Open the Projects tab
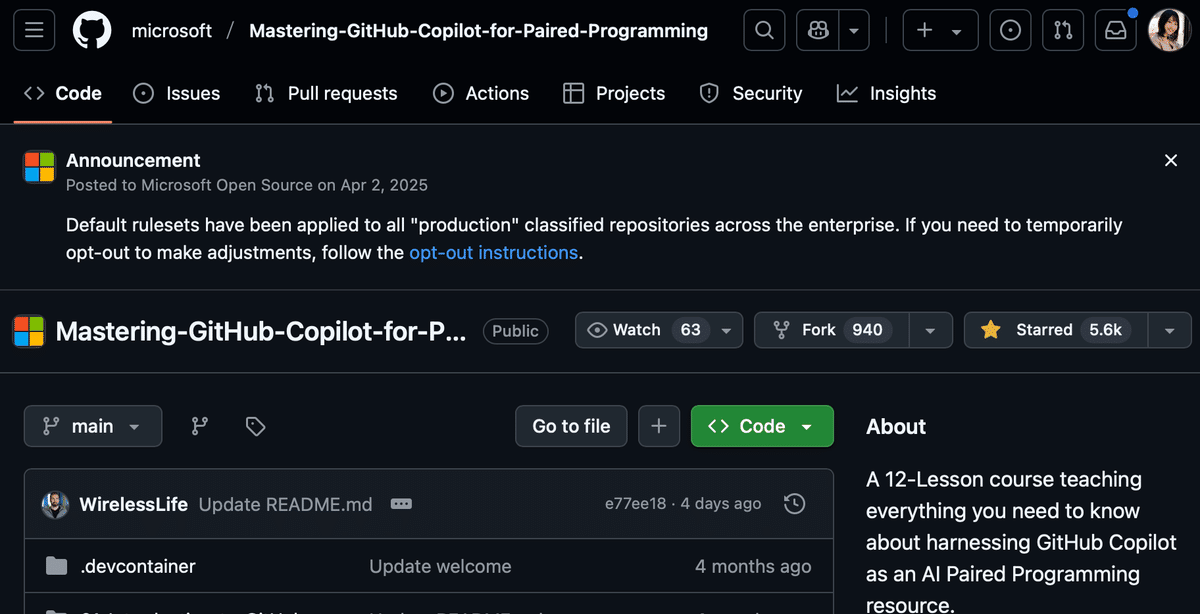This screenshot has height=614, width=1200. 614,93
